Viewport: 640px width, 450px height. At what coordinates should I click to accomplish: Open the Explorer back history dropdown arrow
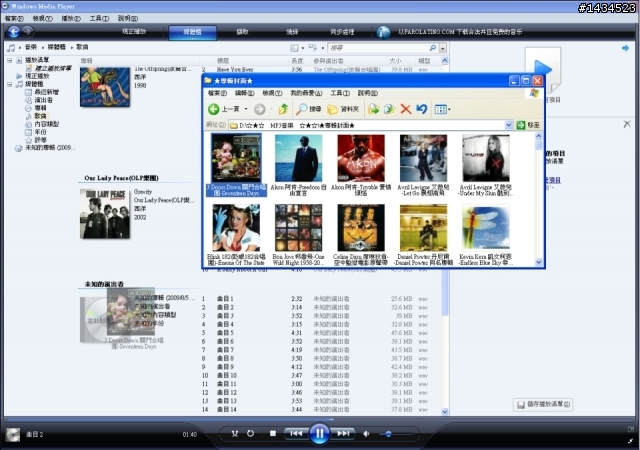[x=246, y=109]
